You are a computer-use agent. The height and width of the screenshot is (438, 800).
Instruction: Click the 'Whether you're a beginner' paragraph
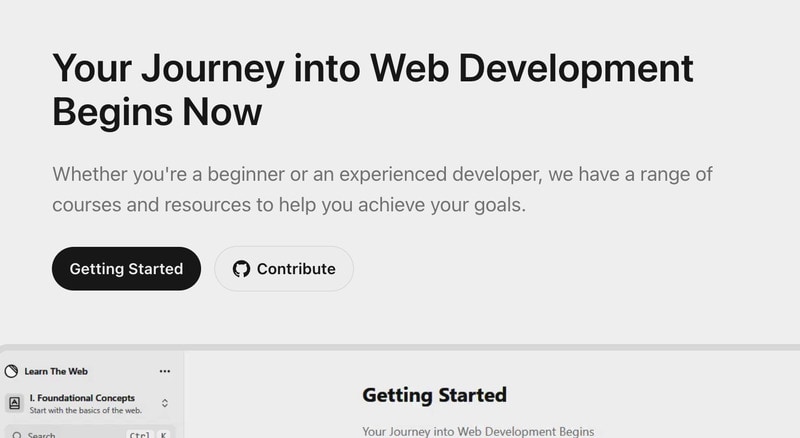[x=382, y=190]
